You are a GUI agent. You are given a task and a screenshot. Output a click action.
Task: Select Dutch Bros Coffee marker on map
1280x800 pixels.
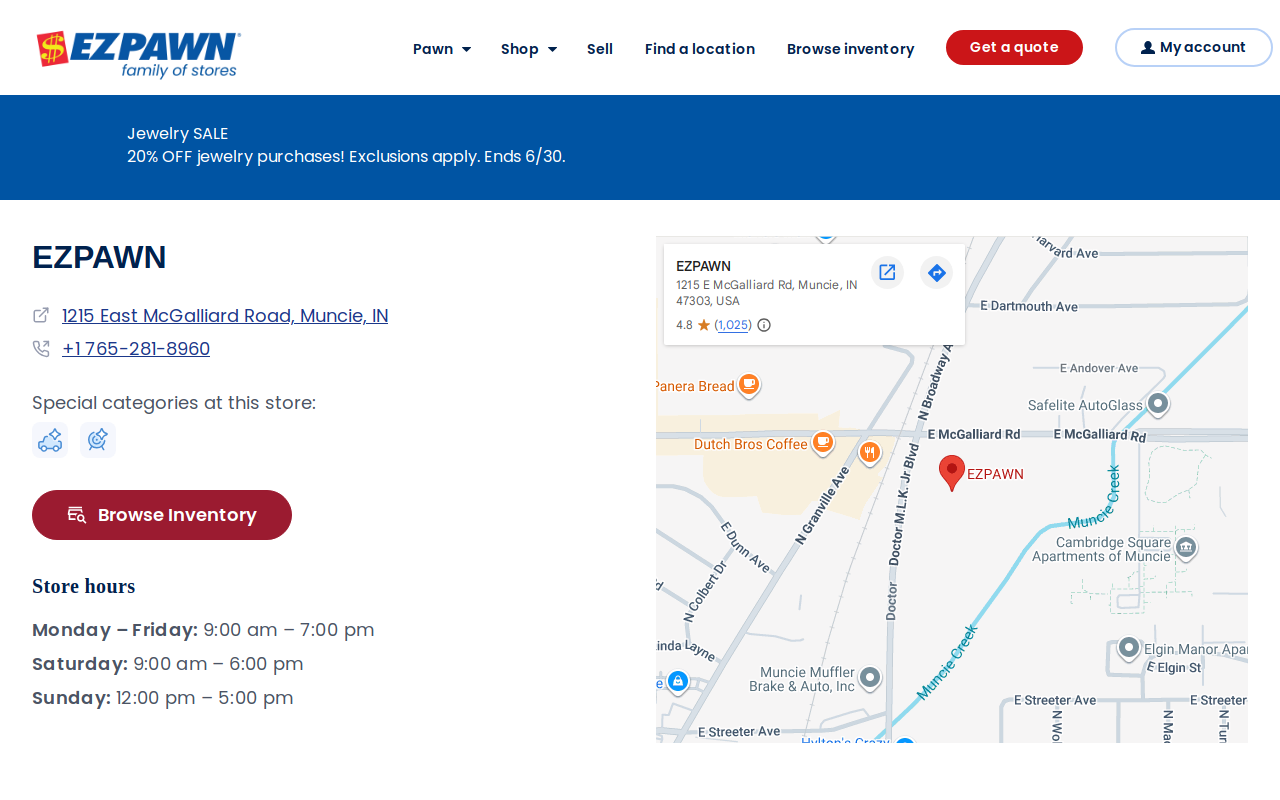pos(823,443)
